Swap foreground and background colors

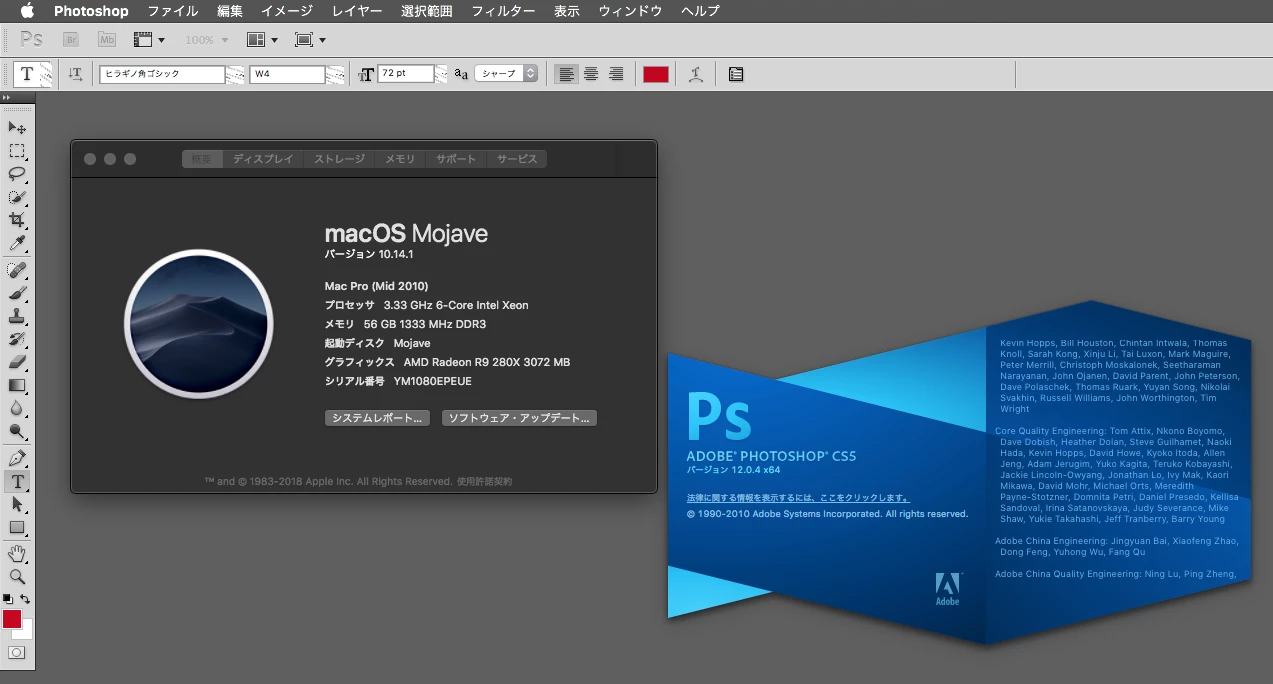coord(26,599)
